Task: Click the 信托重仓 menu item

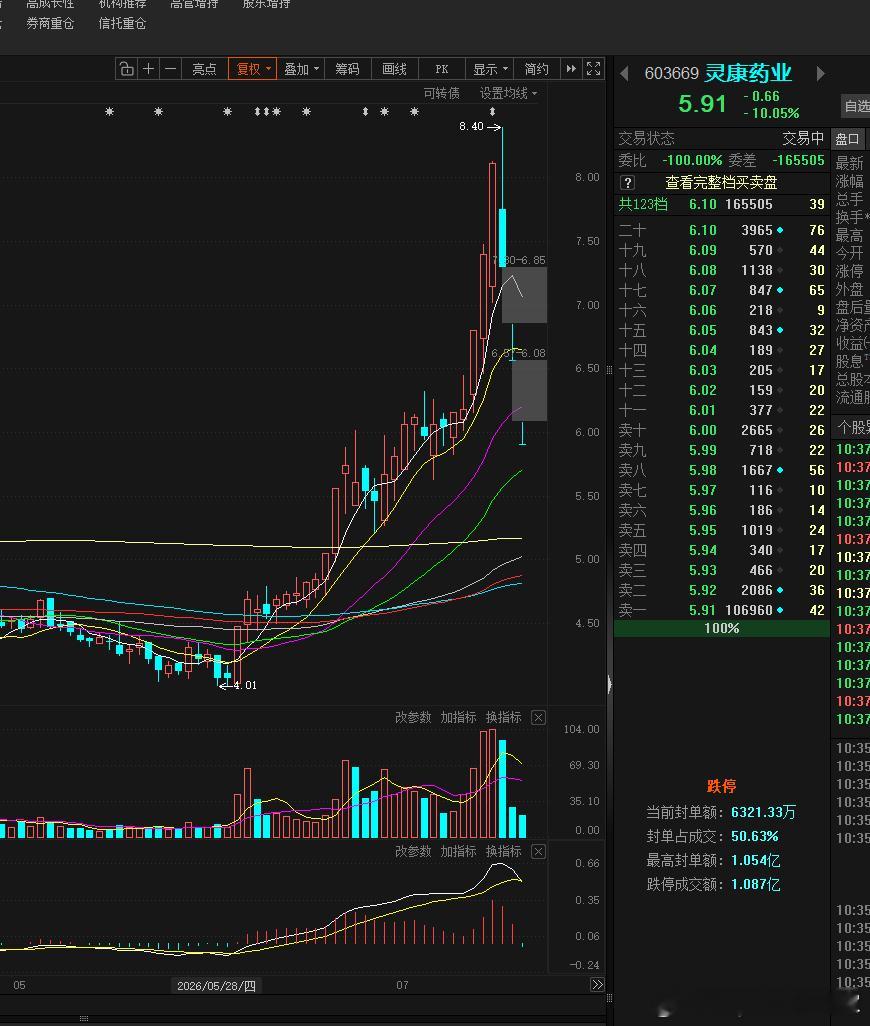Action: [122, 24]
